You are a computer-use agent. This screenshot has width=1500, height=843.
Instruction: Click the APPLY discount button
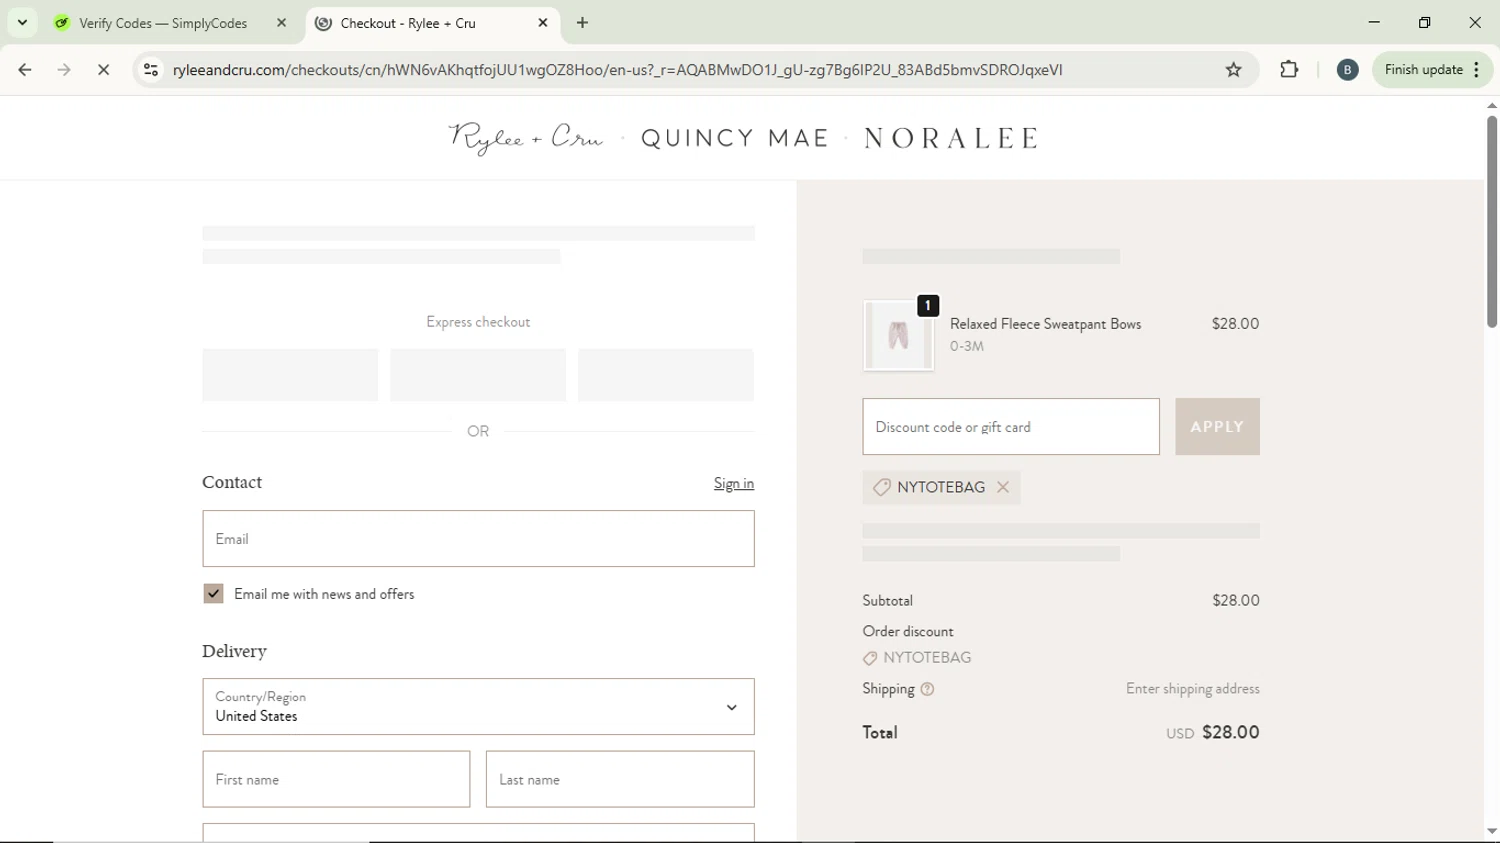pyautogui.click(x=1217, y=427)
